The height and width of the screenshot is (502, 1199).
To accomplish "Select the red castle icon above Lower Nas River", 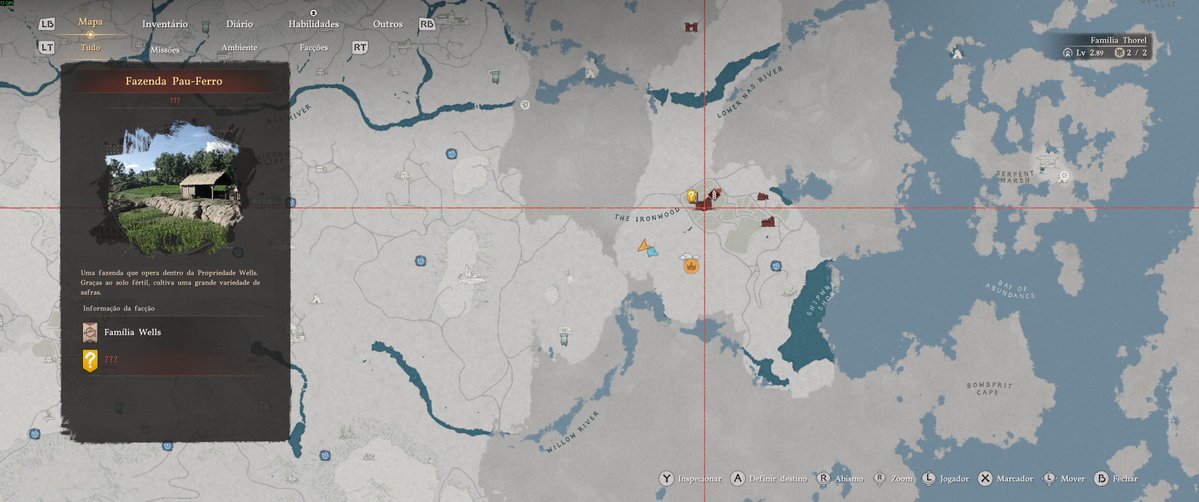I will 691,27.
